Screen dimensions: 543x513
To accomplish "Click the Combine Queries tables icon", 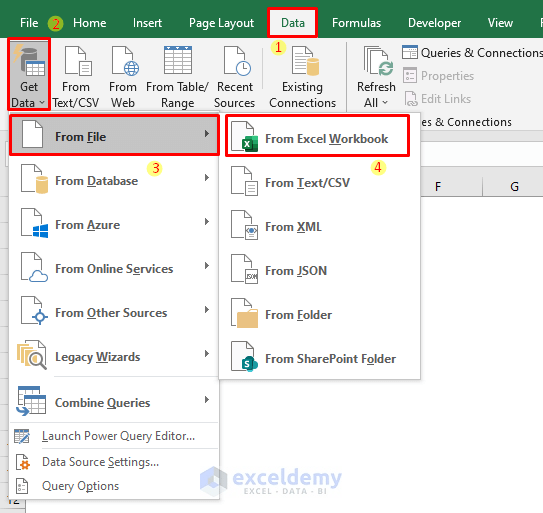I will point(31,401).
